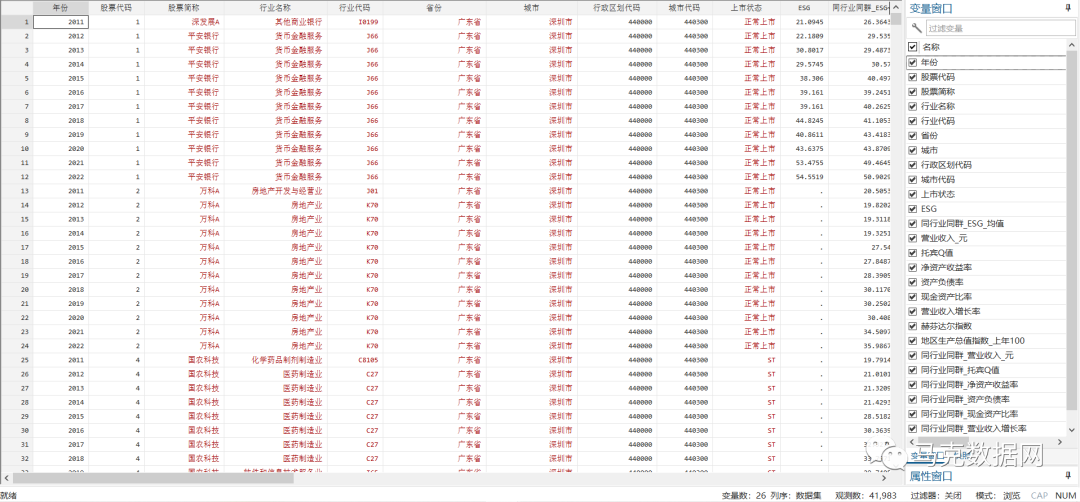1080x502 pixels.
Task: Click the ESG value 30.8017
Action: (x=804, y=50)
